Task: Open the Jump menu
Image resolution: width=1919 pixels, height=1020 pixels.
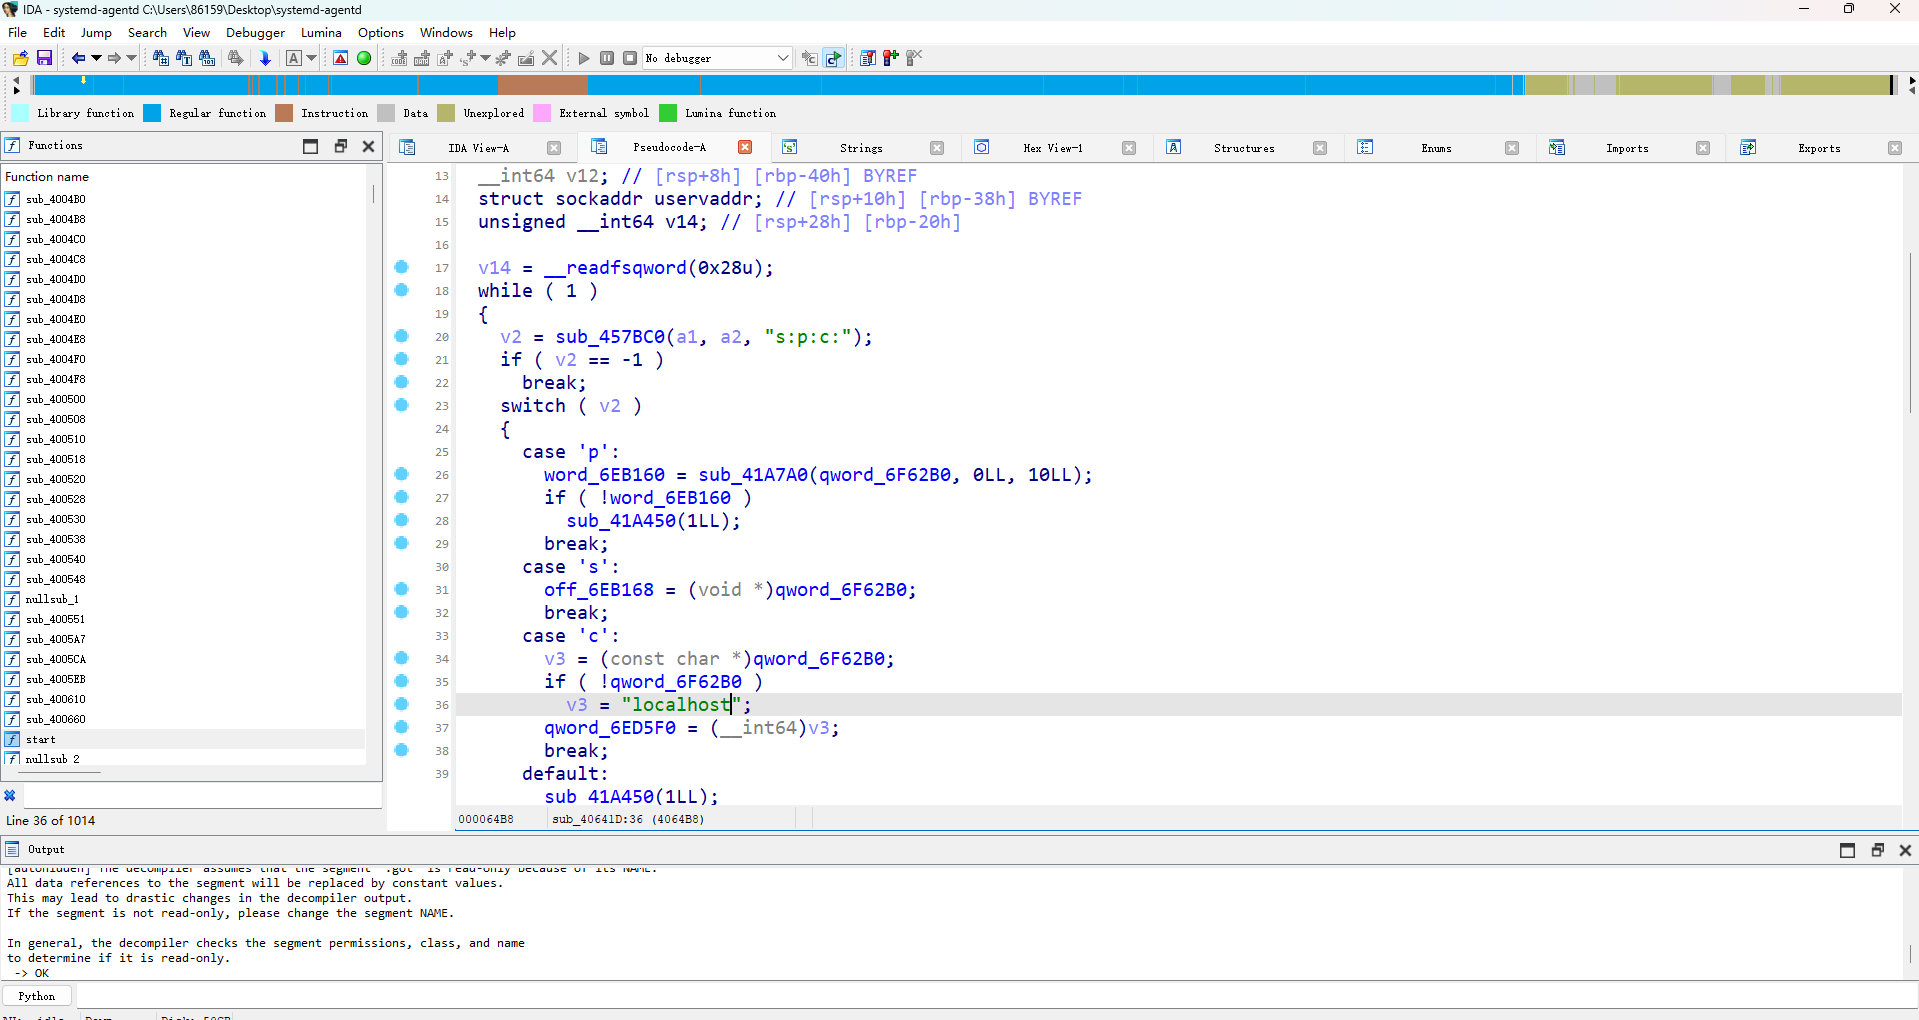Action: click(x=96, y=32)
